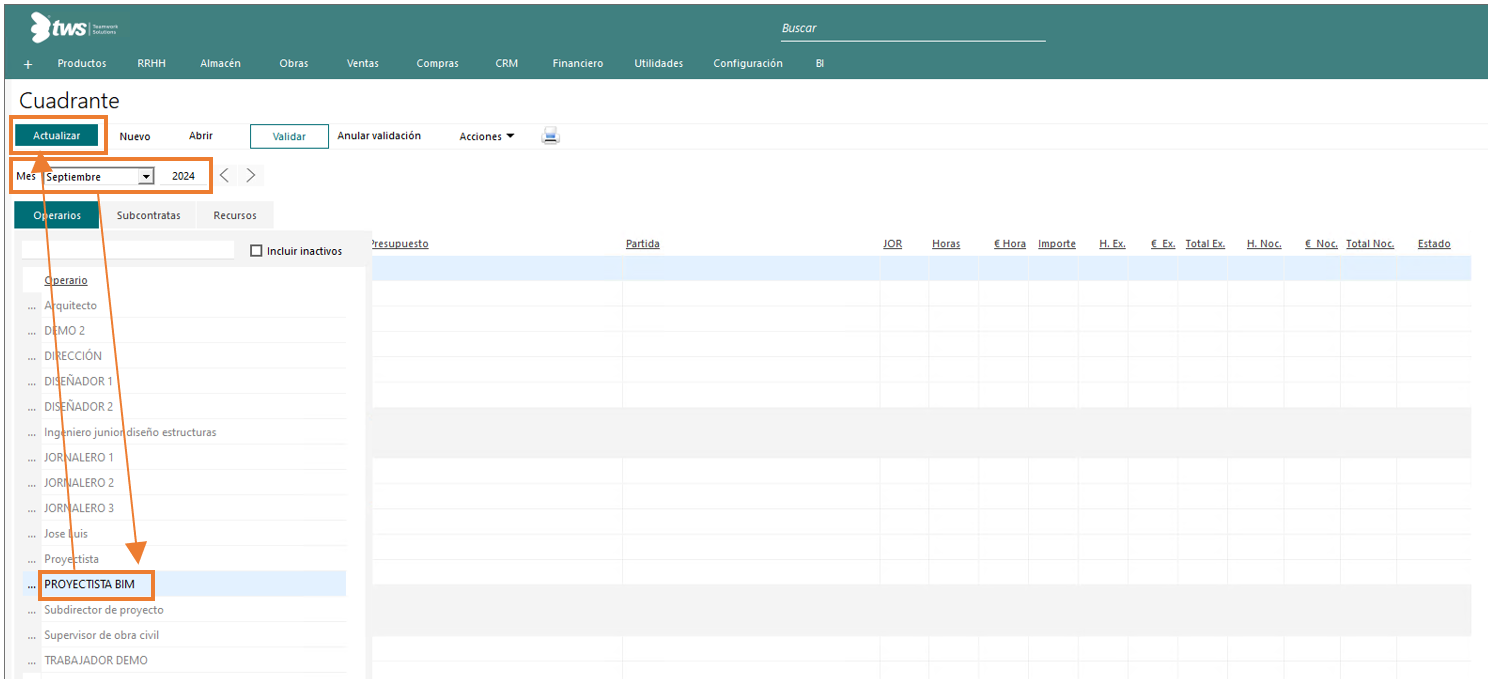Screen dimensions: 1488x679
Task: Select operario DEMO 2
Action: tap(65, 331)
